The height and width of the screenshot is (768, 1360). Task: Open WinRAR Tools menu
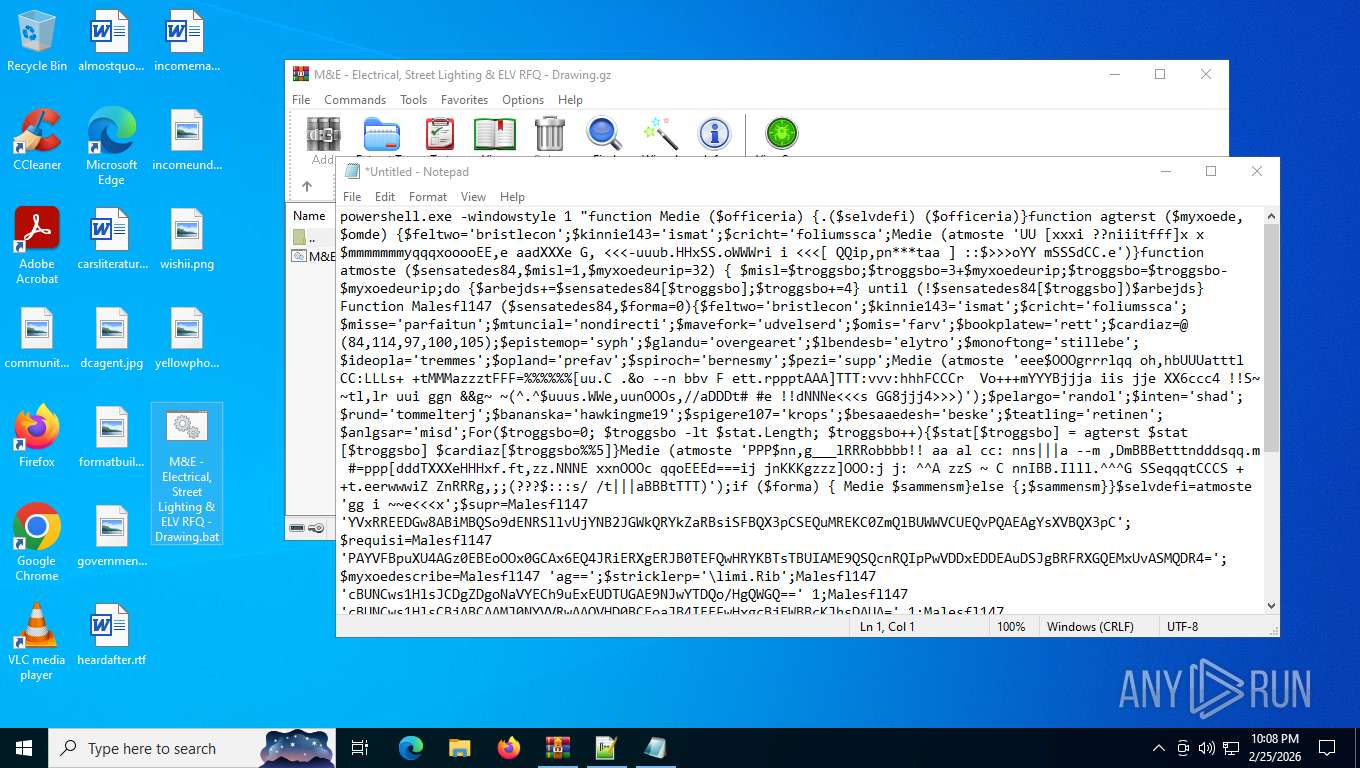click(x=413, y=100)
